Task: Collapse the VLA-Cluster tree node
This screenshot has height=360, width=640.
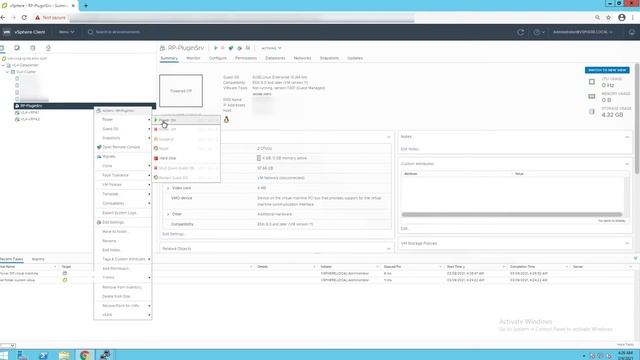Action: [7, 72]
